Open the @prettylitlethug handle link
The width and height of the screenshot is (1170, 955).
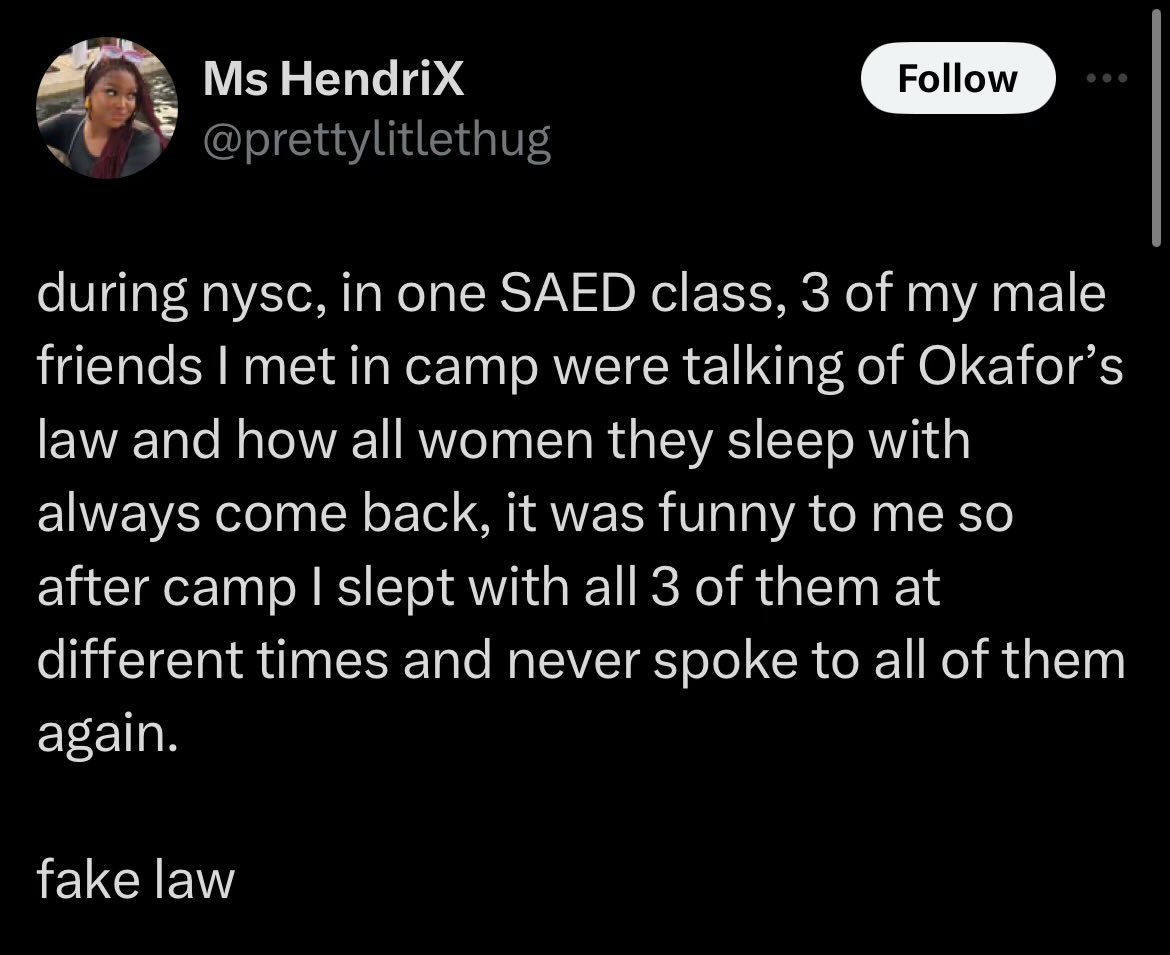pyautogui.click(x=376, y=141)
